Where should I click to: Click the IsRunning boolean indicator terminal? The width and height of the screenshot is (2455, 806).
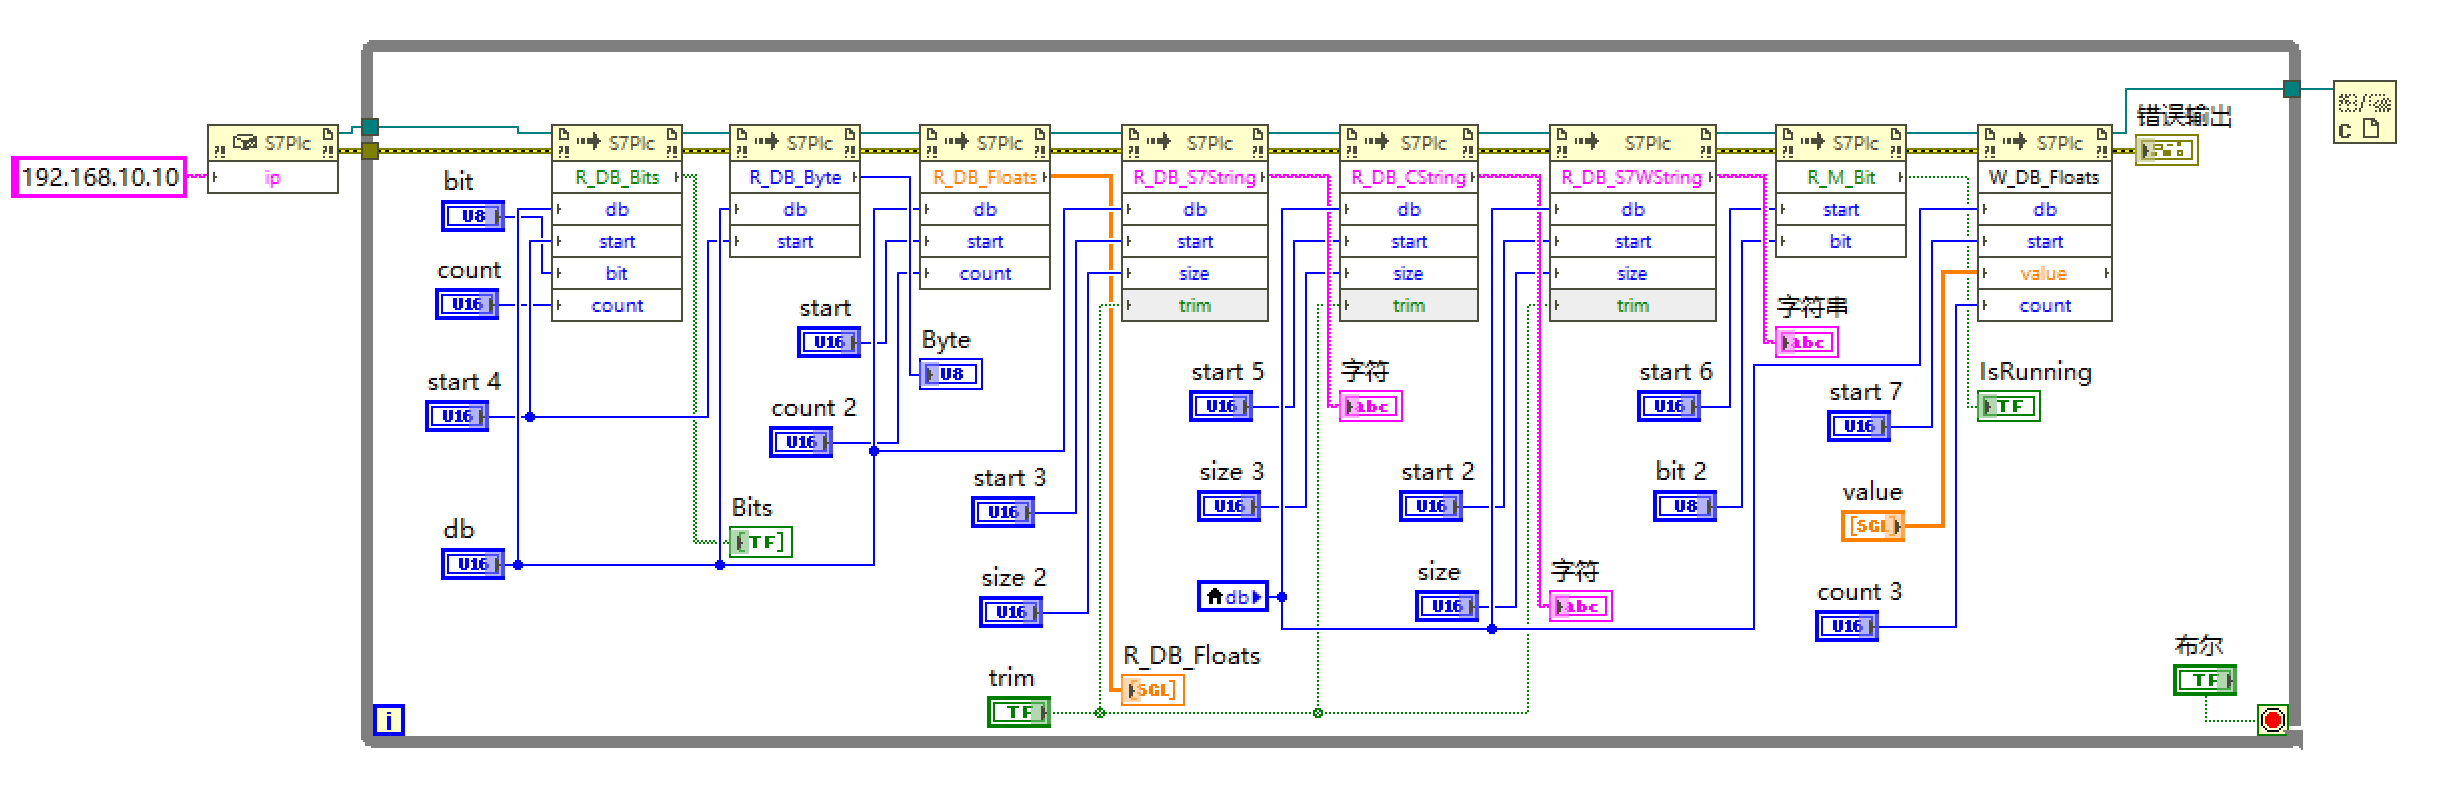2008,406
